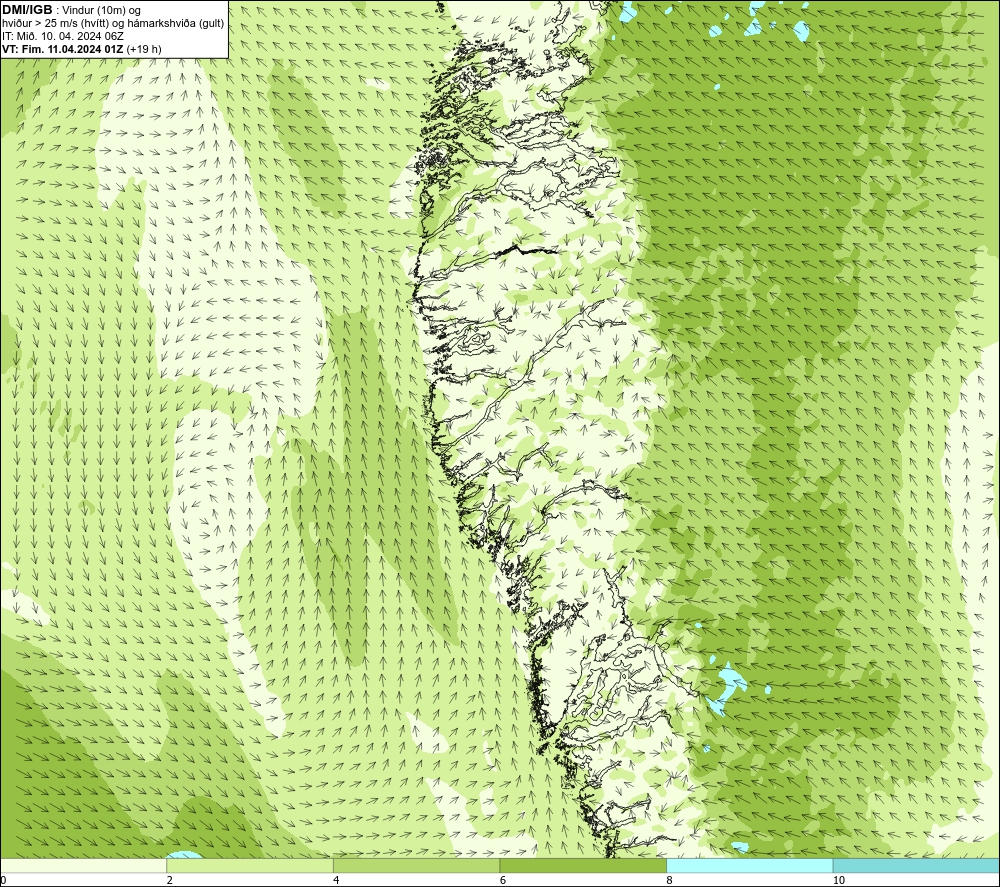This screenshot has width=1000, height=887.
Task: Click the 0–2 m/s pale legend color band
Action: click(x=84, y=865)
